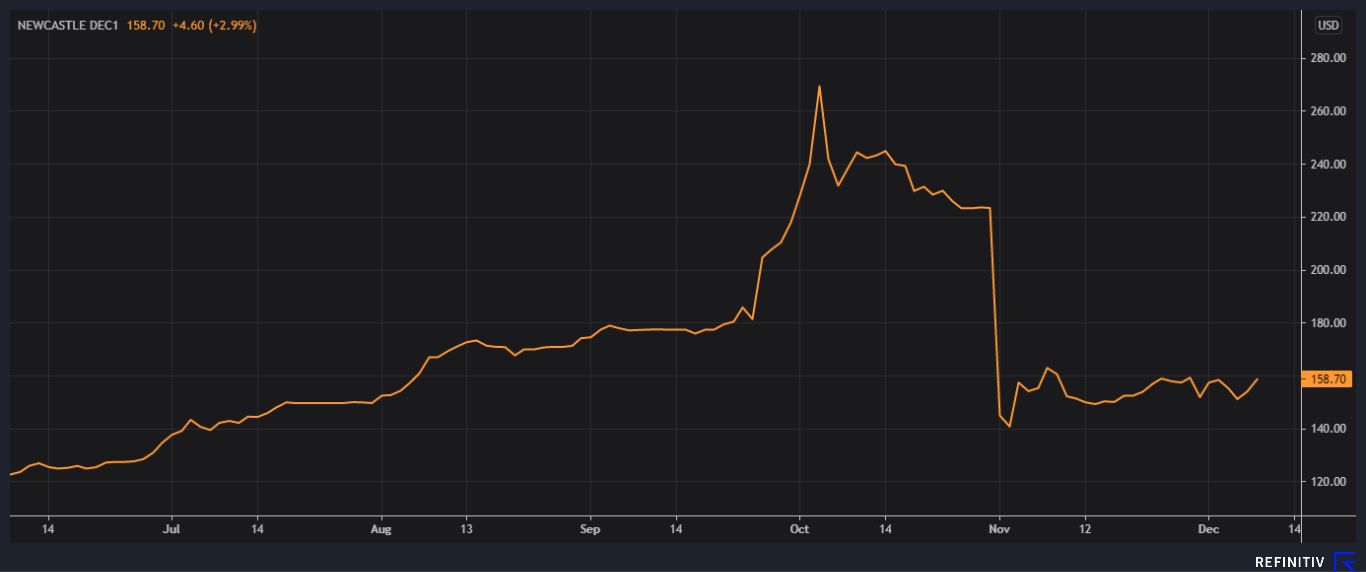
Task: Click the 158.70 last price value in header
Action: click(x=144, y=25)
